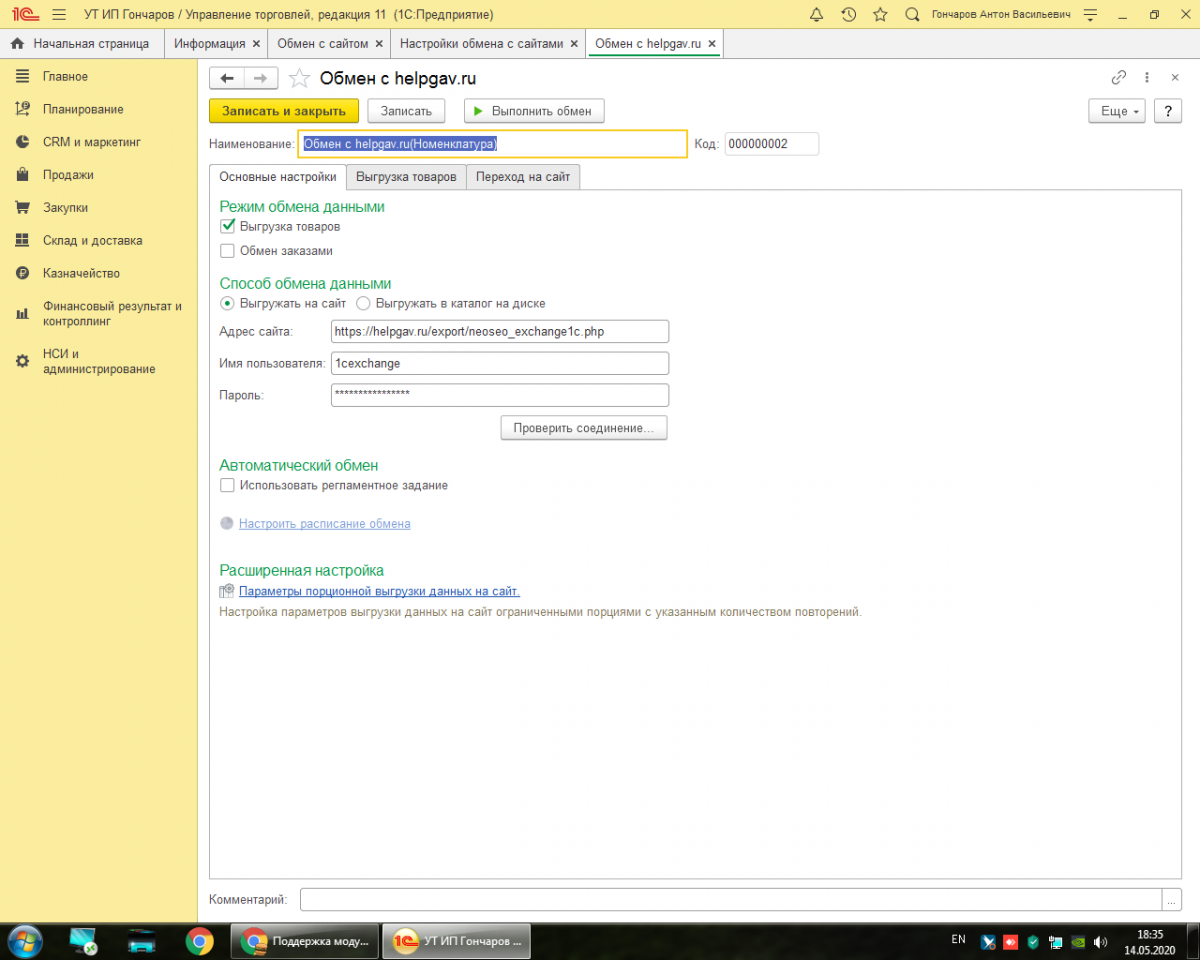Open volume speaker tray icon

pos(1101,941)
